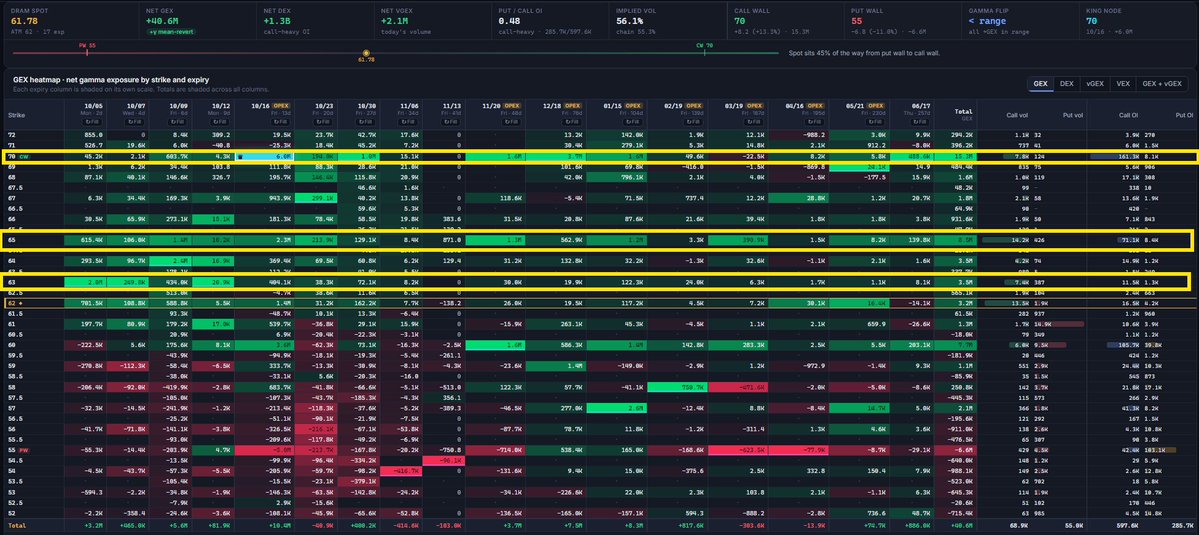The width and height of the screenshot is (1199, 535).
Task: Switch to the GEX heatmap tab
Action: point(1040,84)
